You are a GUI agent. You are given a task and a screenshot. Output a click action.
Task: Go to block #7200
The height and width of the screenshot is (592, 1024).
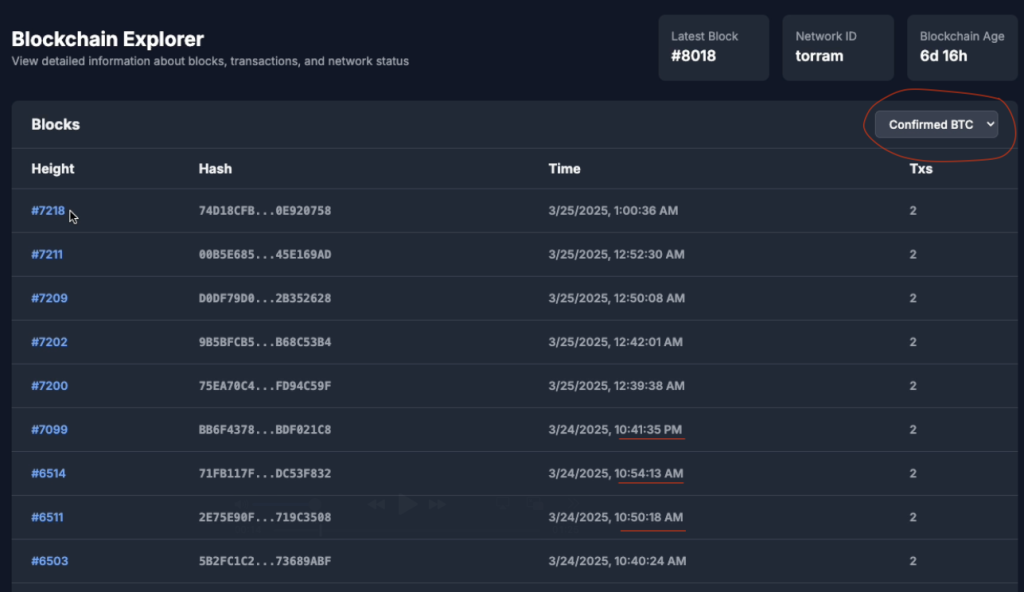click(49, 386)
